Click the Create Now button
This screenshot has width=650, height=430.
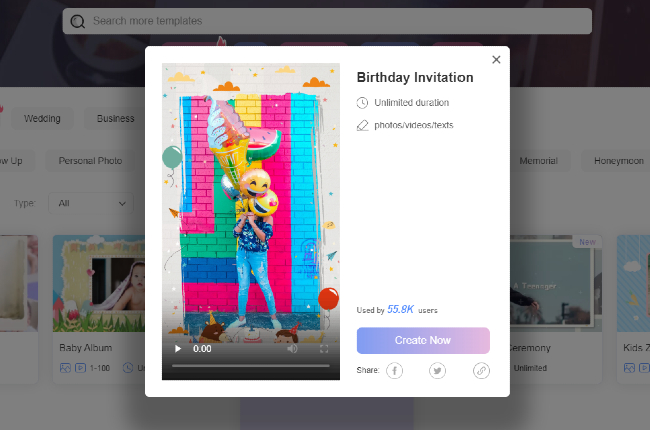(x=423, y=340)
